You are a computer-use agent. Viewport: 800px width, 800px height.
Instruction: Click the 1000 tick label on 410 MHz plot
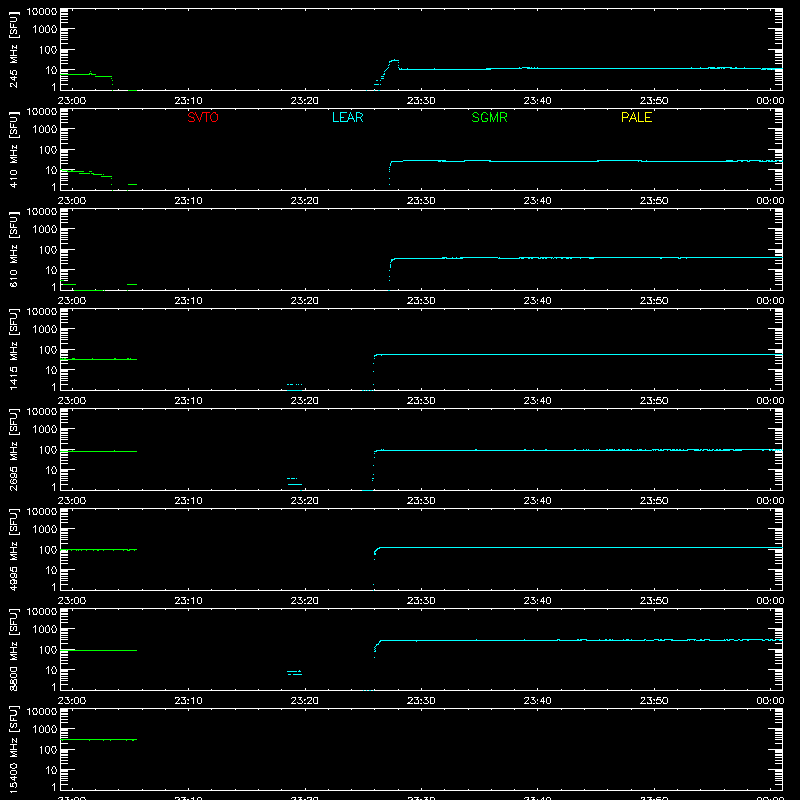[x=45, y=129]
